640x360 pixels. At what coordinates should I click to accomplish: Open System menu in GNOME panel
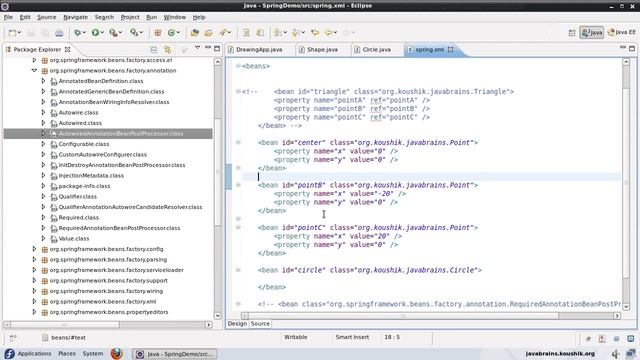click(x=93, y=353)
